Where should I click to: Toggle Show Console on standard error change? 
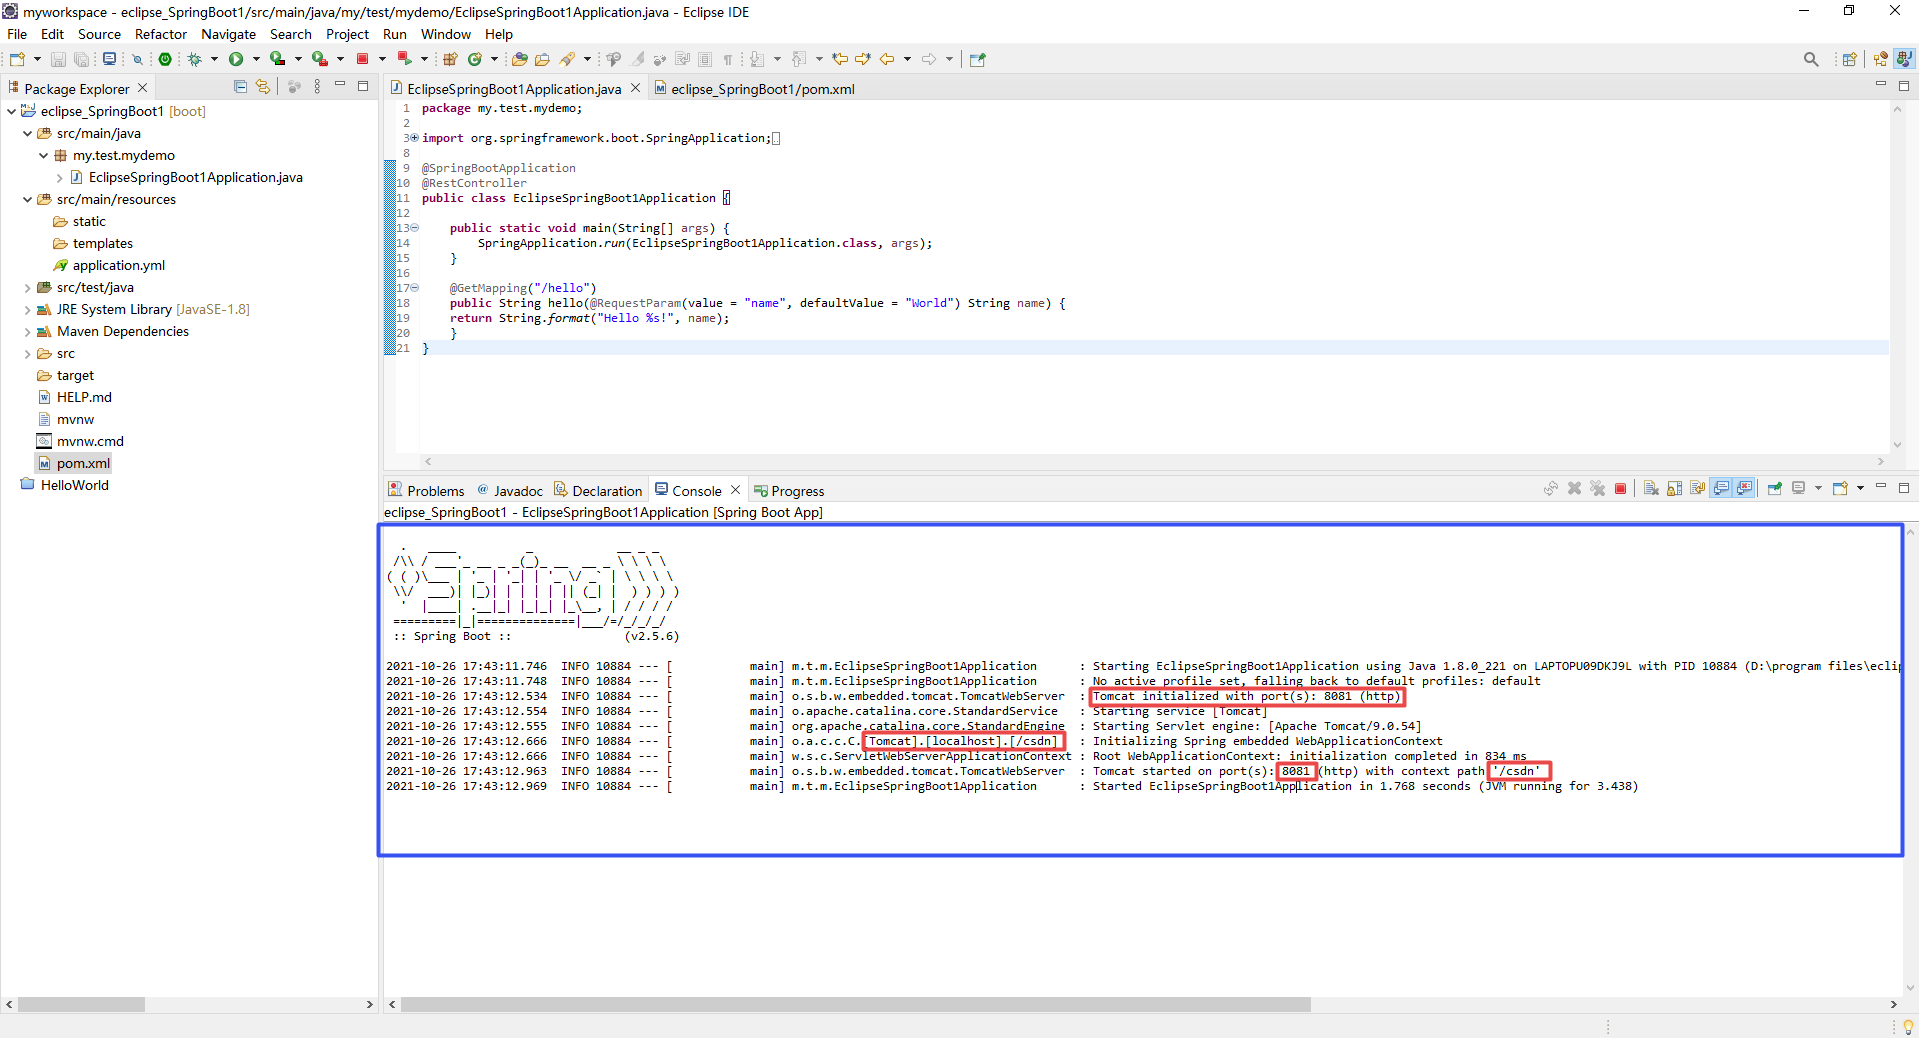1745,489
